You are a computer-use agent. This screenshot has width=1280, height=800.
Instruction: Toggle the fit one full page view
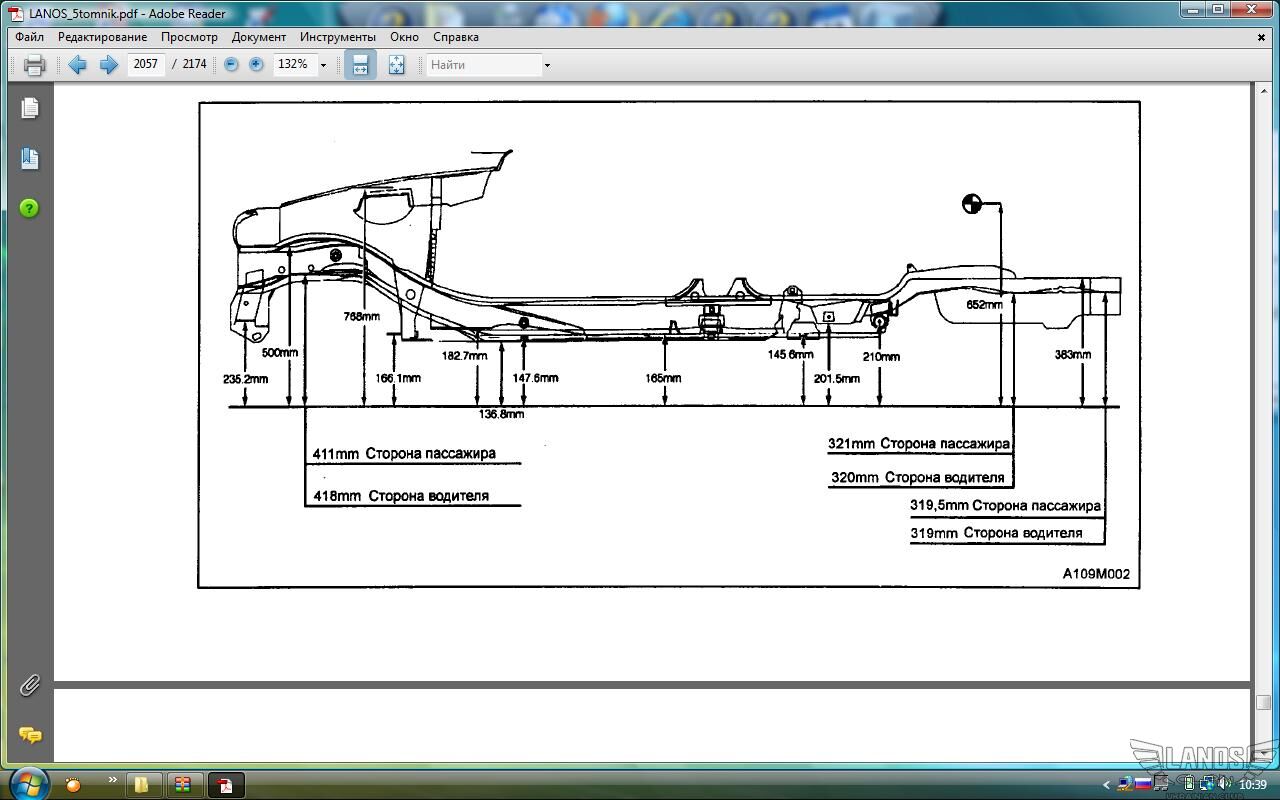click(396, 65)
